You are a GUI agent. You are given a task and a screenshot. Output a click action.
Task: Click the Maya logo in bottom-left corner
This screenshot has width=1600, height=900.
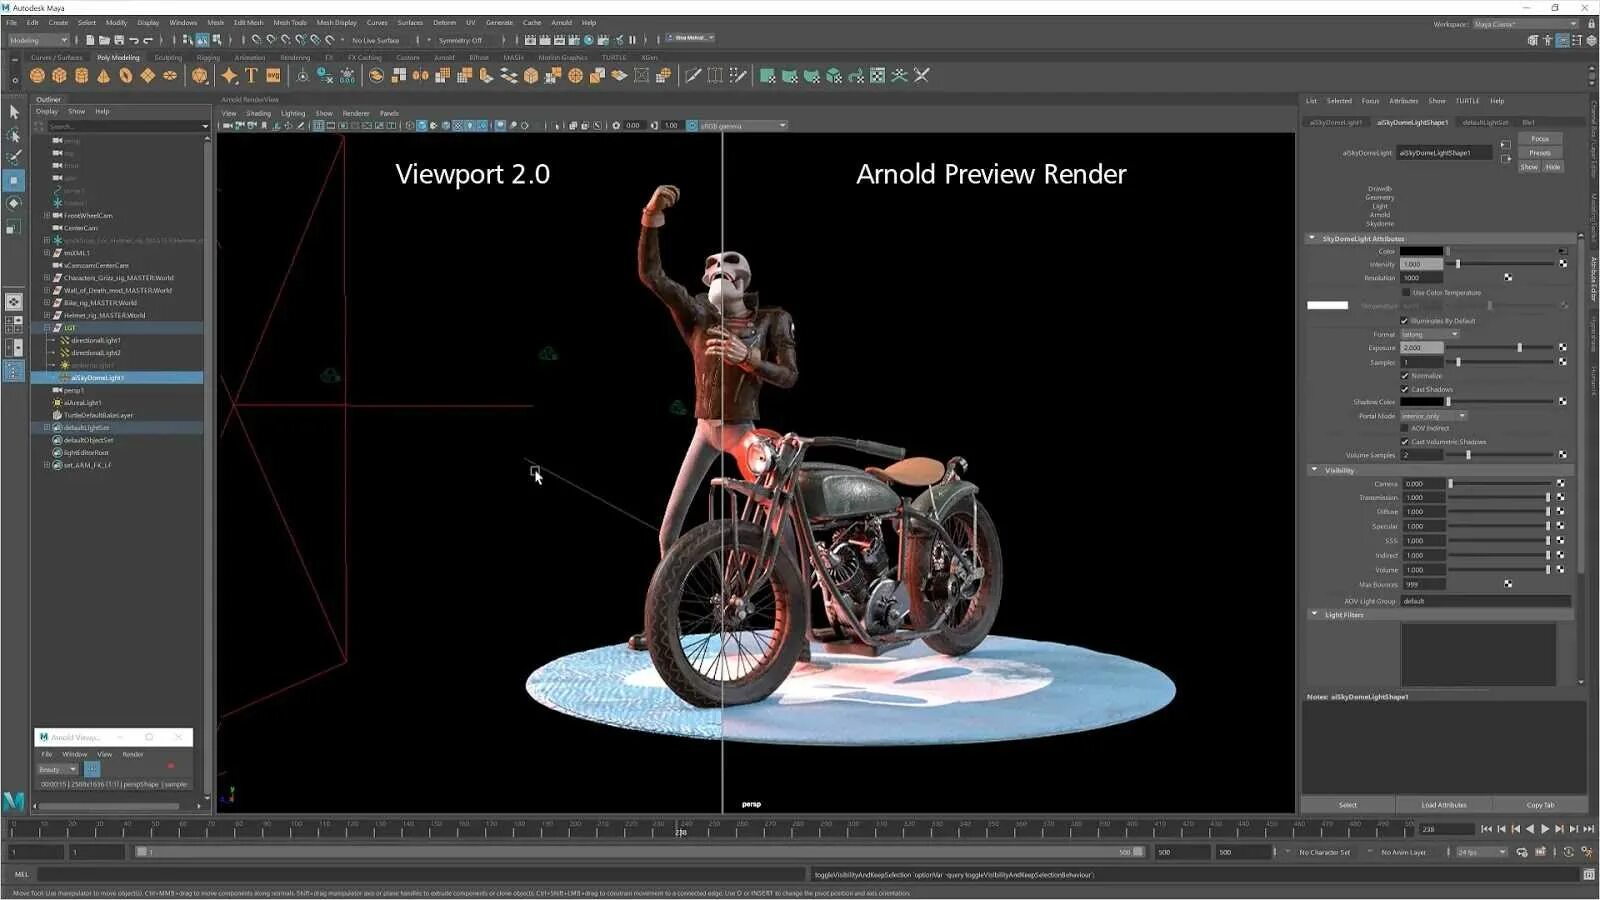pos(14,801)
